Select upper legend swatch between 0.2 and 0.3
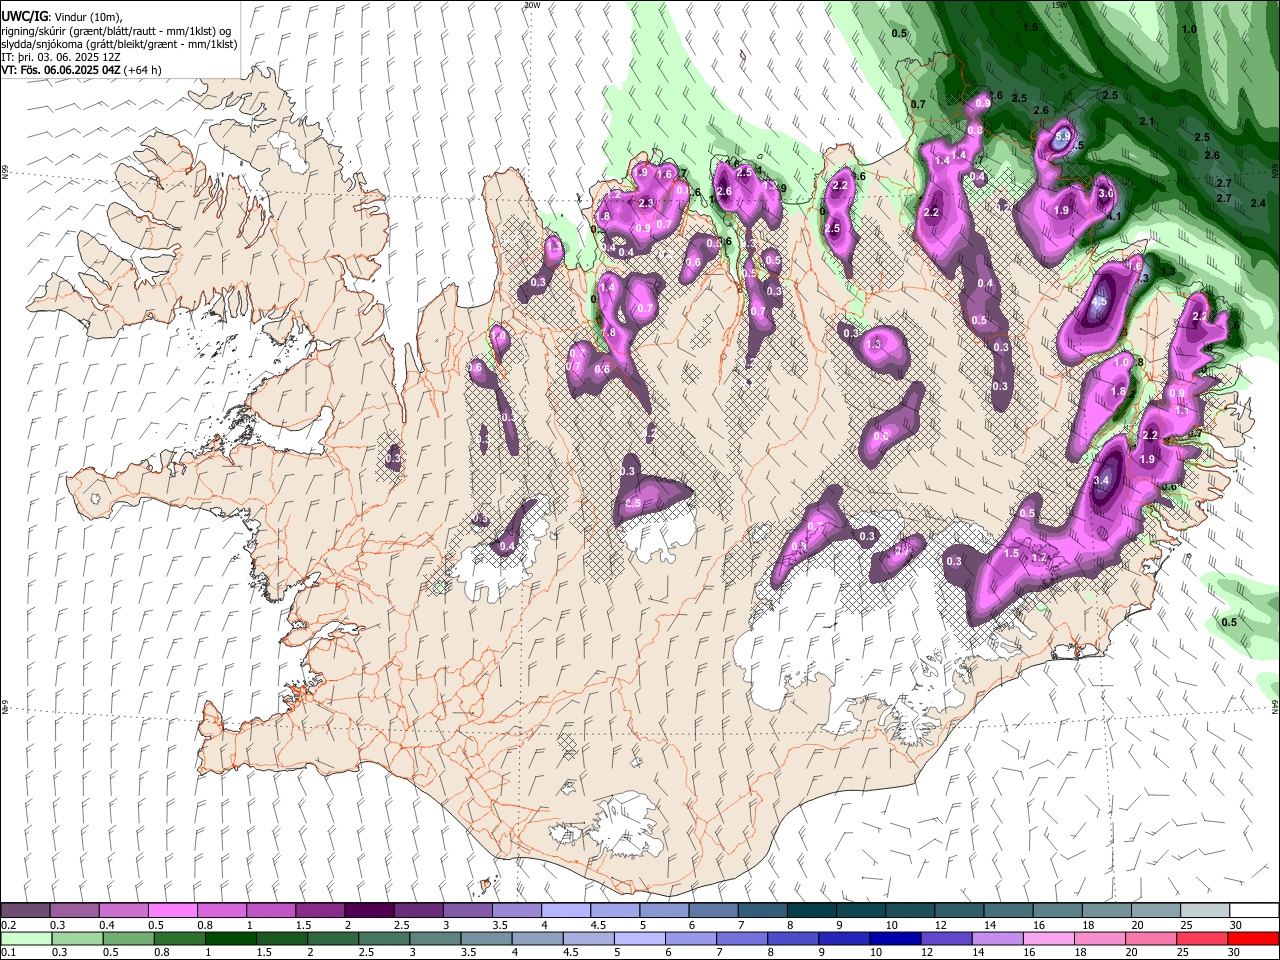The width and height of the screenshot is (1280, 960). click(x=25, y=911)
